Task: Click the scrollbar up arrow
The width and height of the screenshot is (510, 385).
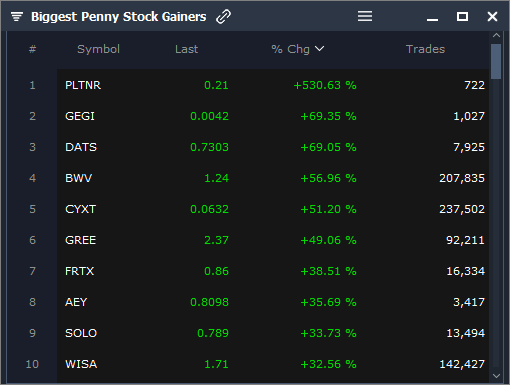Action: click(x=496, y=35)
